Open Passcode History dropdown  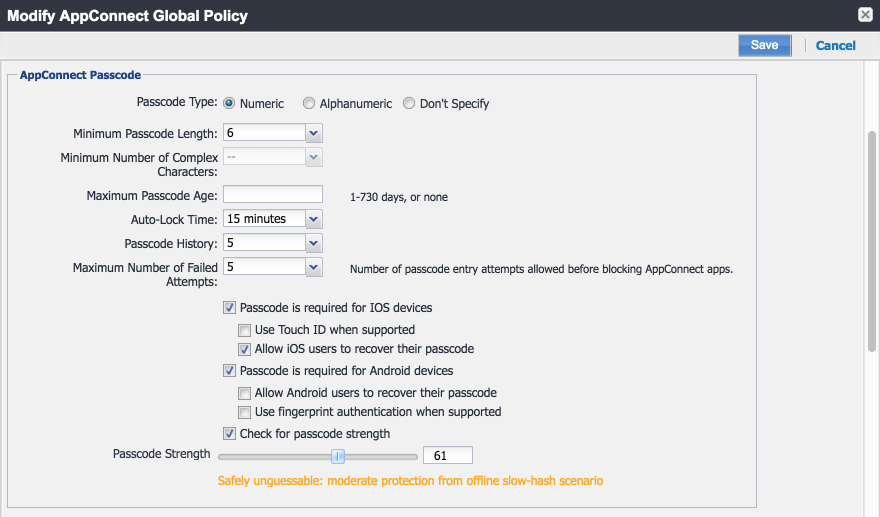[x=314, y=243]
